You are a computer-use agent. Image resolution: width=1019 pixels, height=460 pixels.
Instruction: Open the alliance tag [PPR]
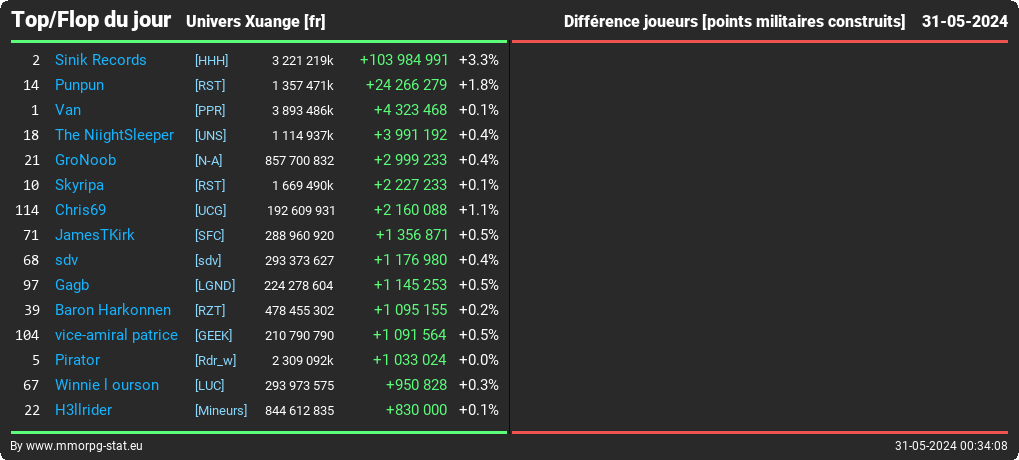210,110
